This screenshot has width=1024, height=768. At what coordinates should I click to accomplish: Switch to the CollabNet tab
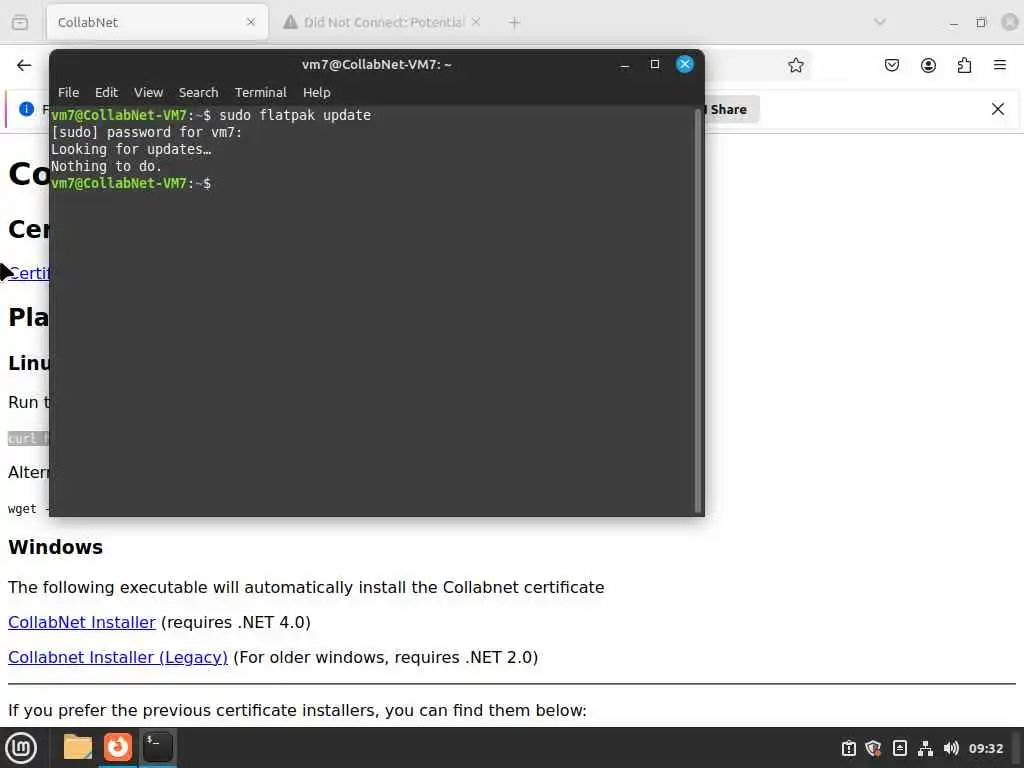tap(157, 22)
